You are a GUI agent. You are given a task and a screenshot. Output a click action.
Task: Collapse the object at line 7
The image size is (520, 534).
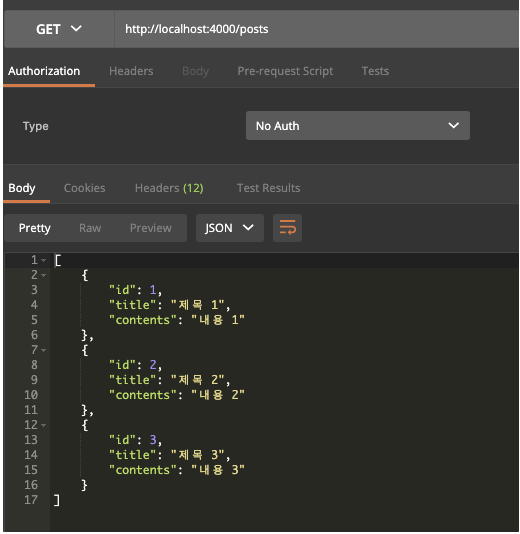pos(43,350)
